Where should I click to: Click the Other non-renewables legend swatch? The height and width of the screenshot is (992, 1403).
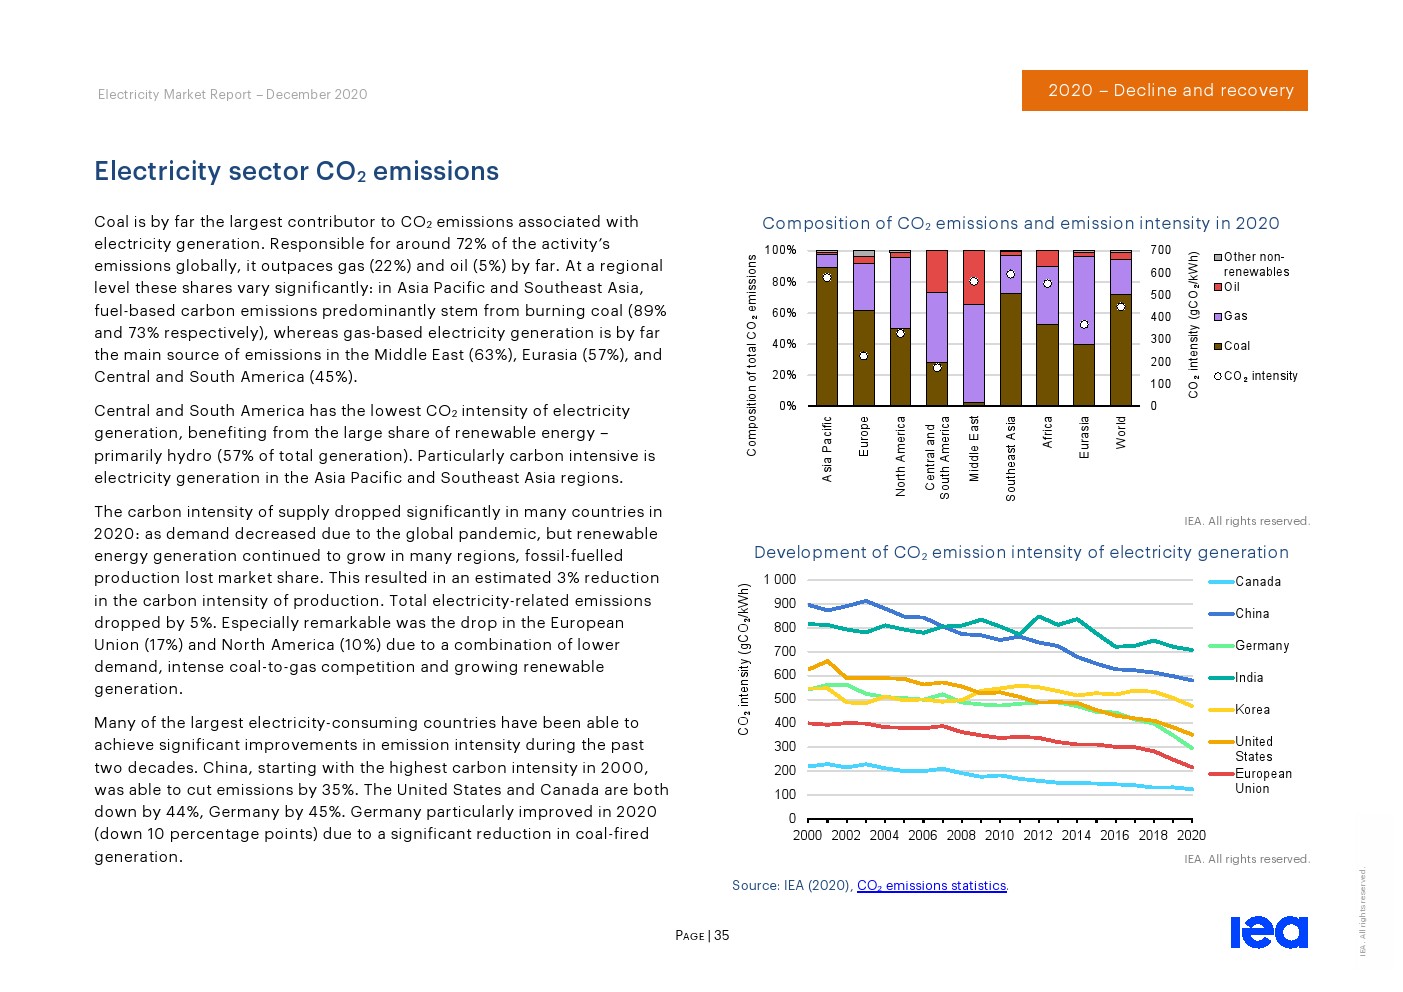pos(1218,257)
